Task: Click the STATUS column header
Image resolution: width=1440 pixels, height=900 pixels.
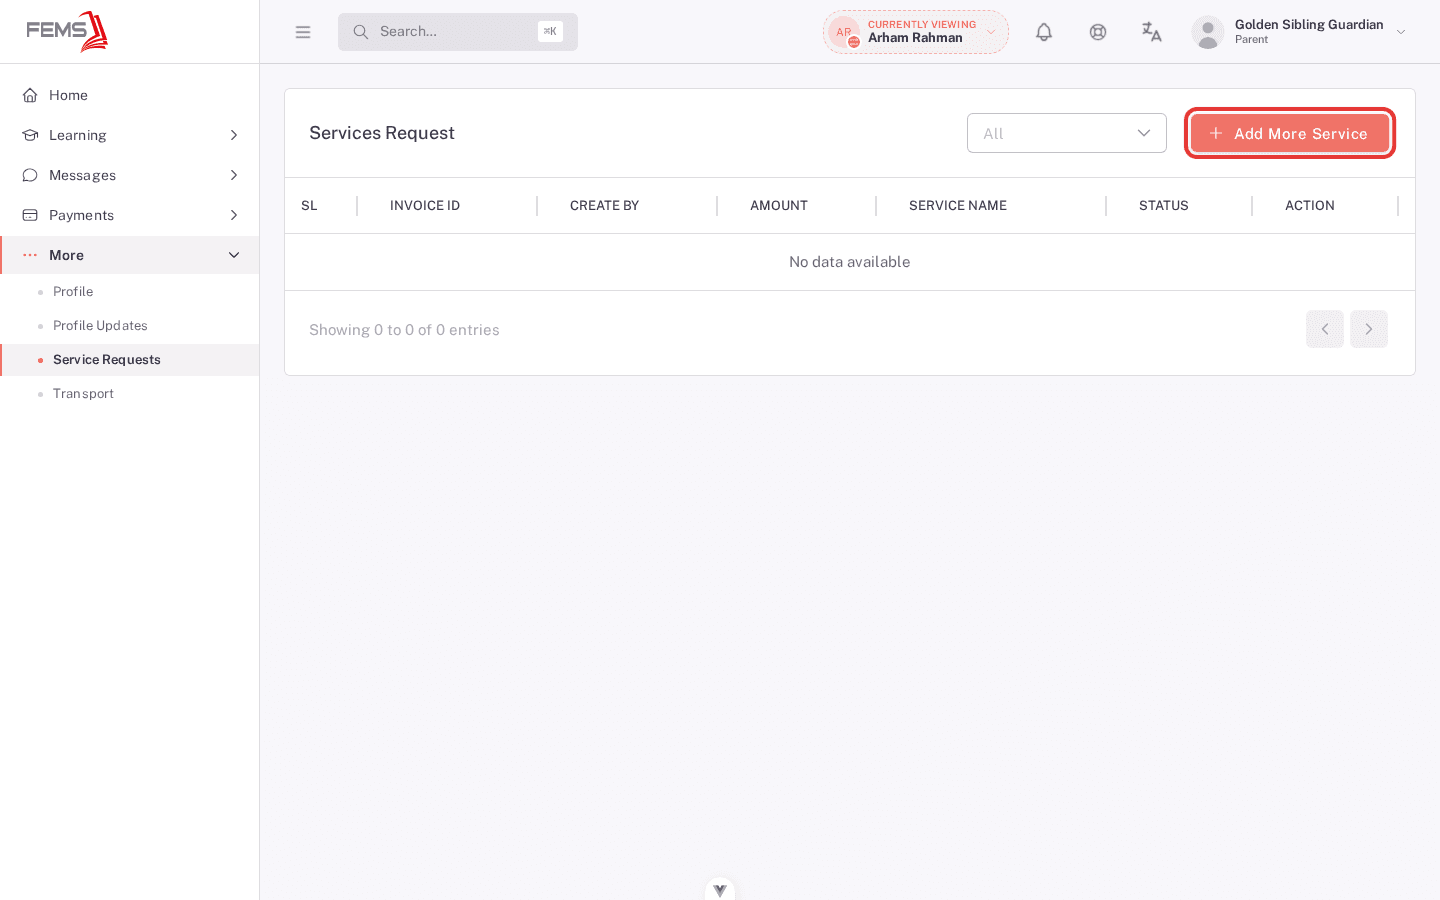Action: click(x=1164, y=206)
